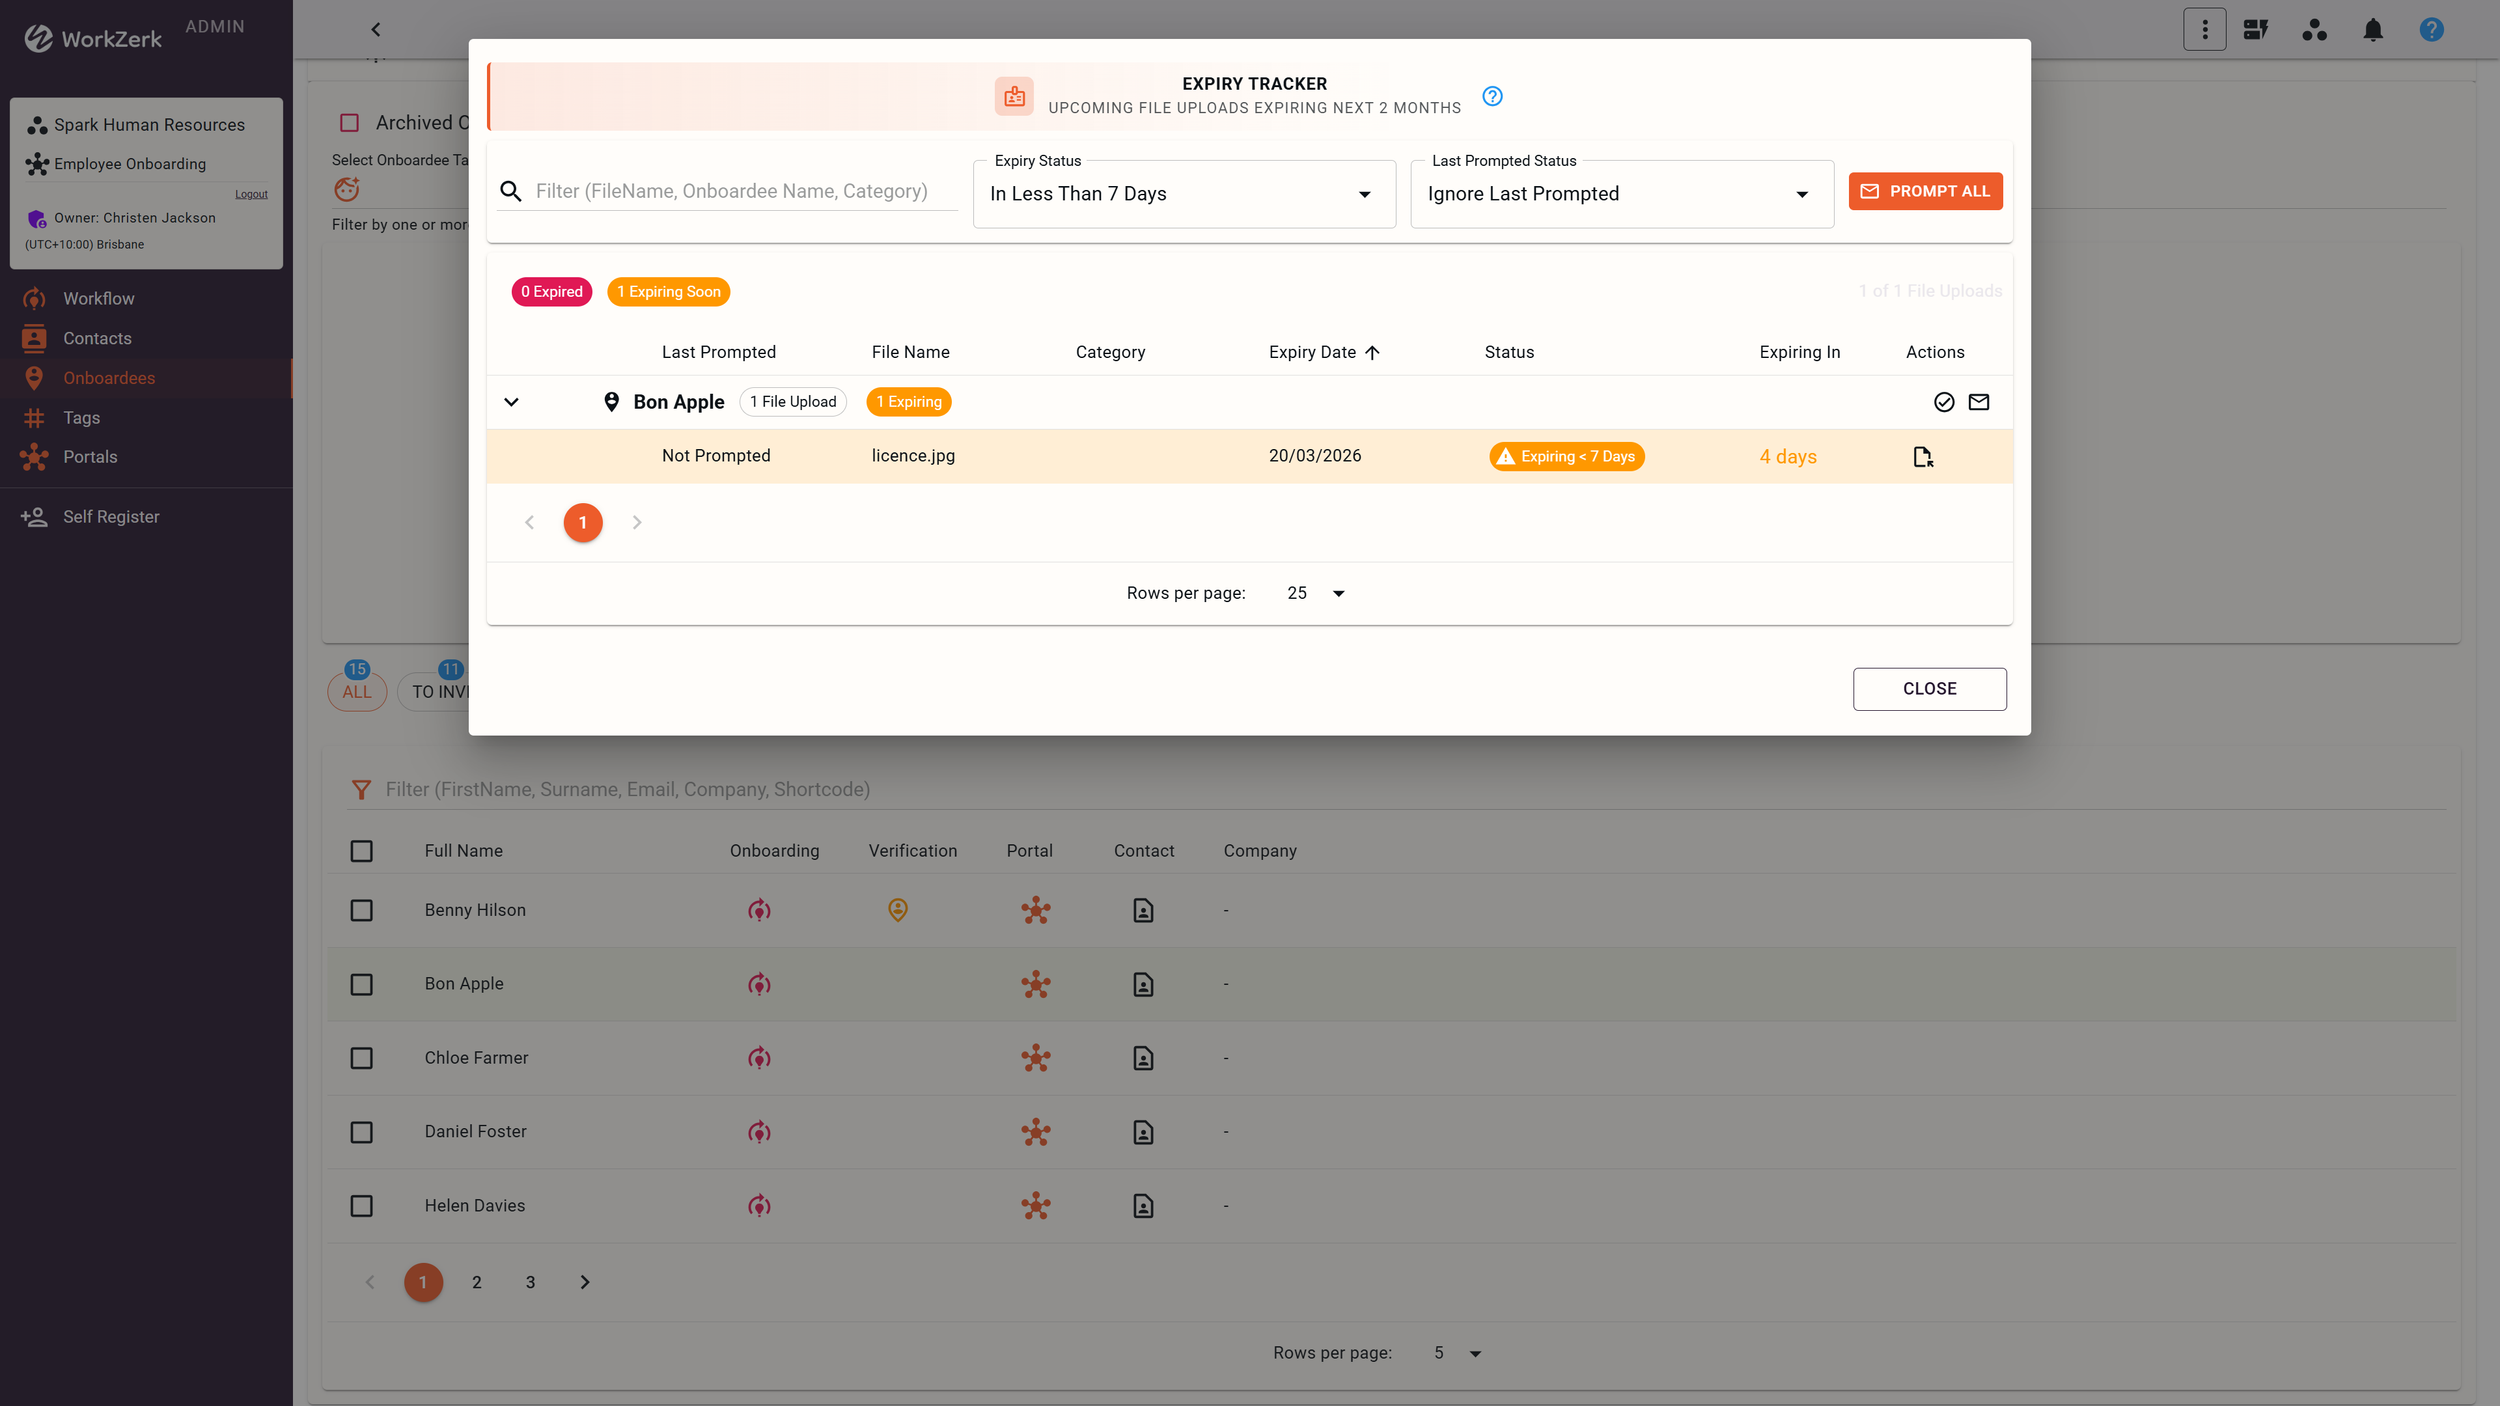
Task: Click the CLOSE button in the dialog
Action: pyautogui.click(x=1929, y=689)
